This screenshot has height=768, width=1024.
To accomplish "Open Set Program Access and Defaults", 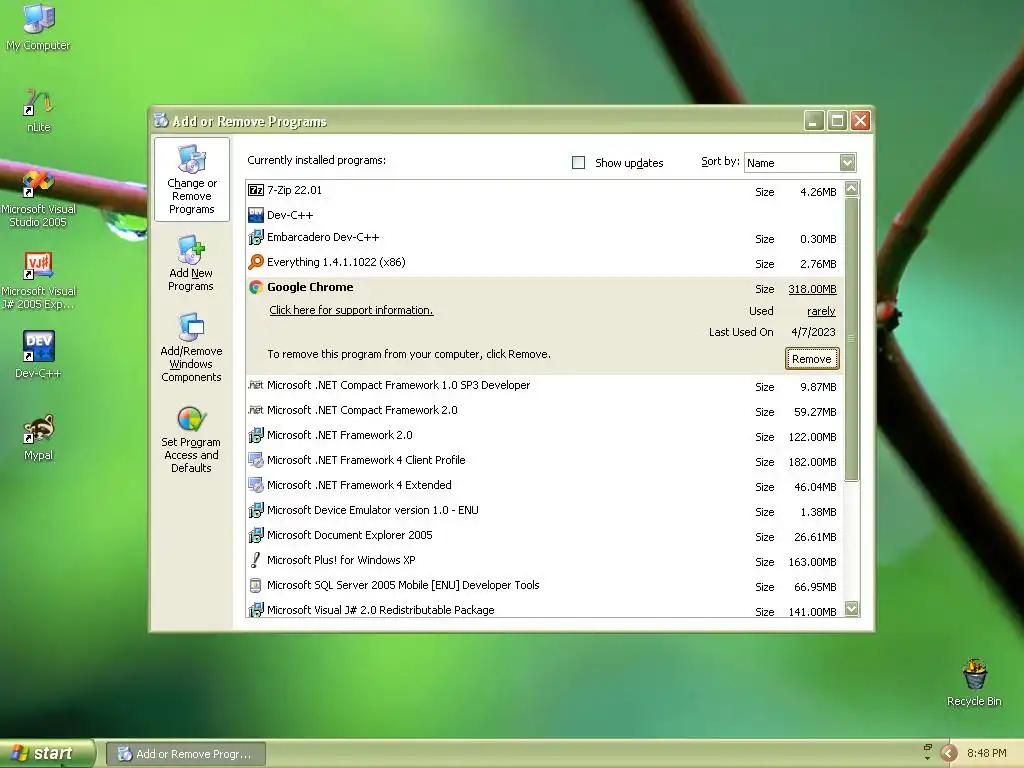I will click(191, 440).
